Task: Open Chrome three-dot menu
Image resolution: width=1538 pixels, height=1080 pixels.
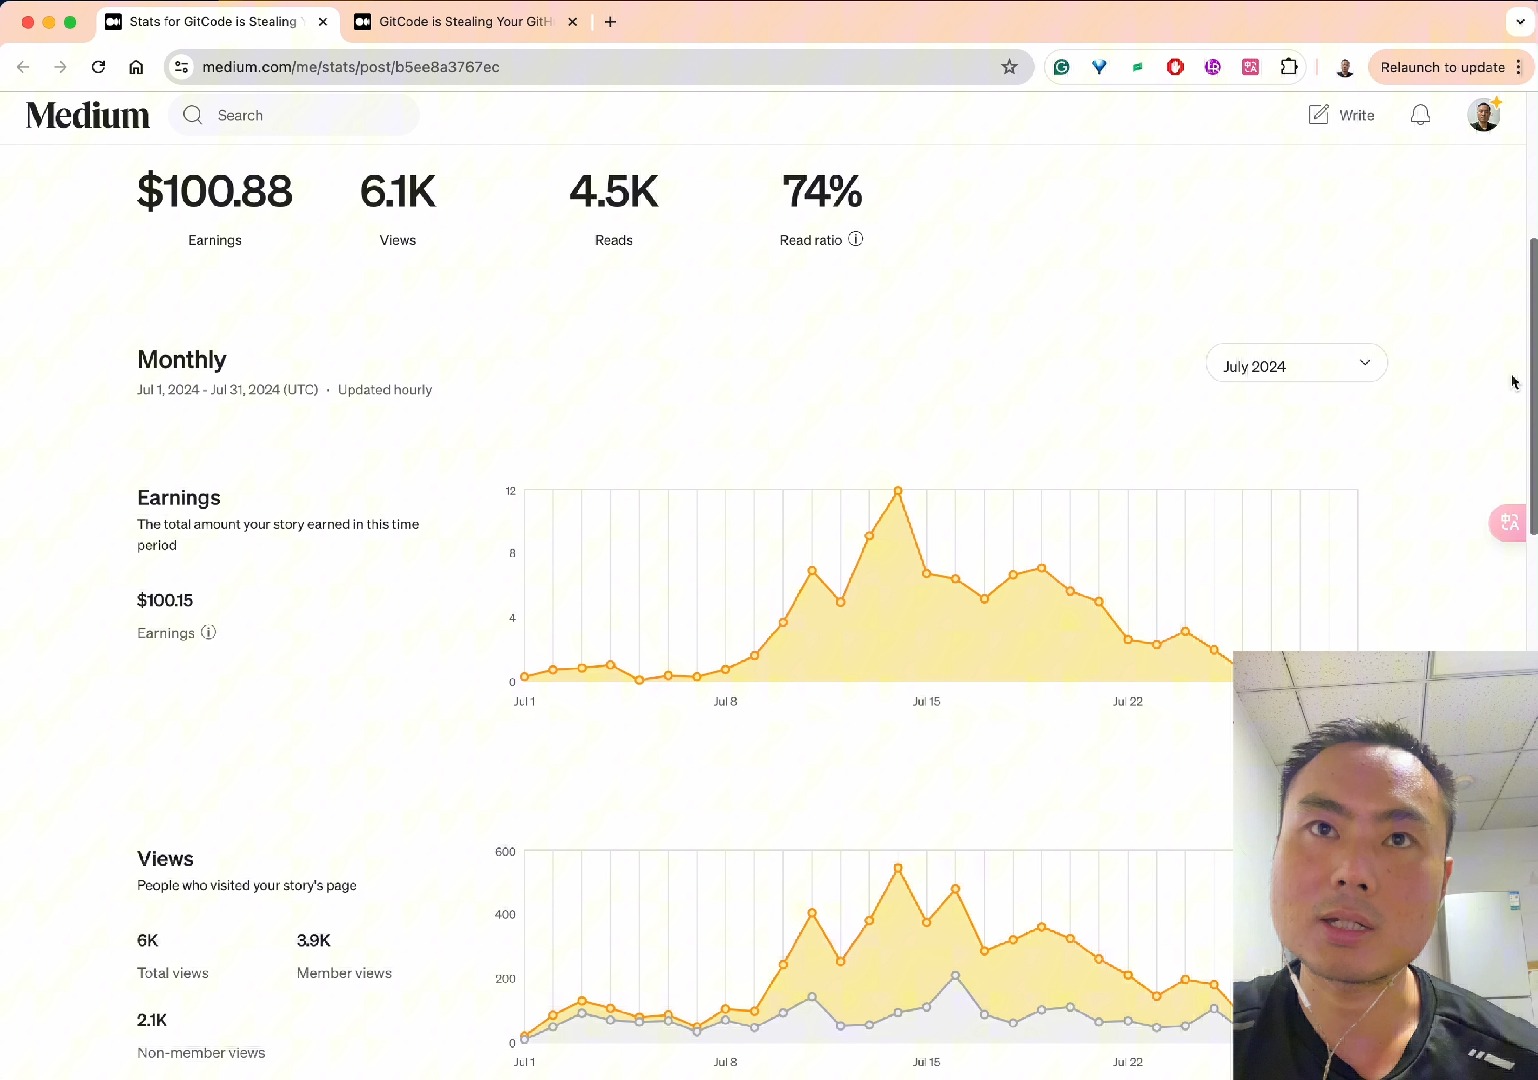Action: pos(1519,67)
